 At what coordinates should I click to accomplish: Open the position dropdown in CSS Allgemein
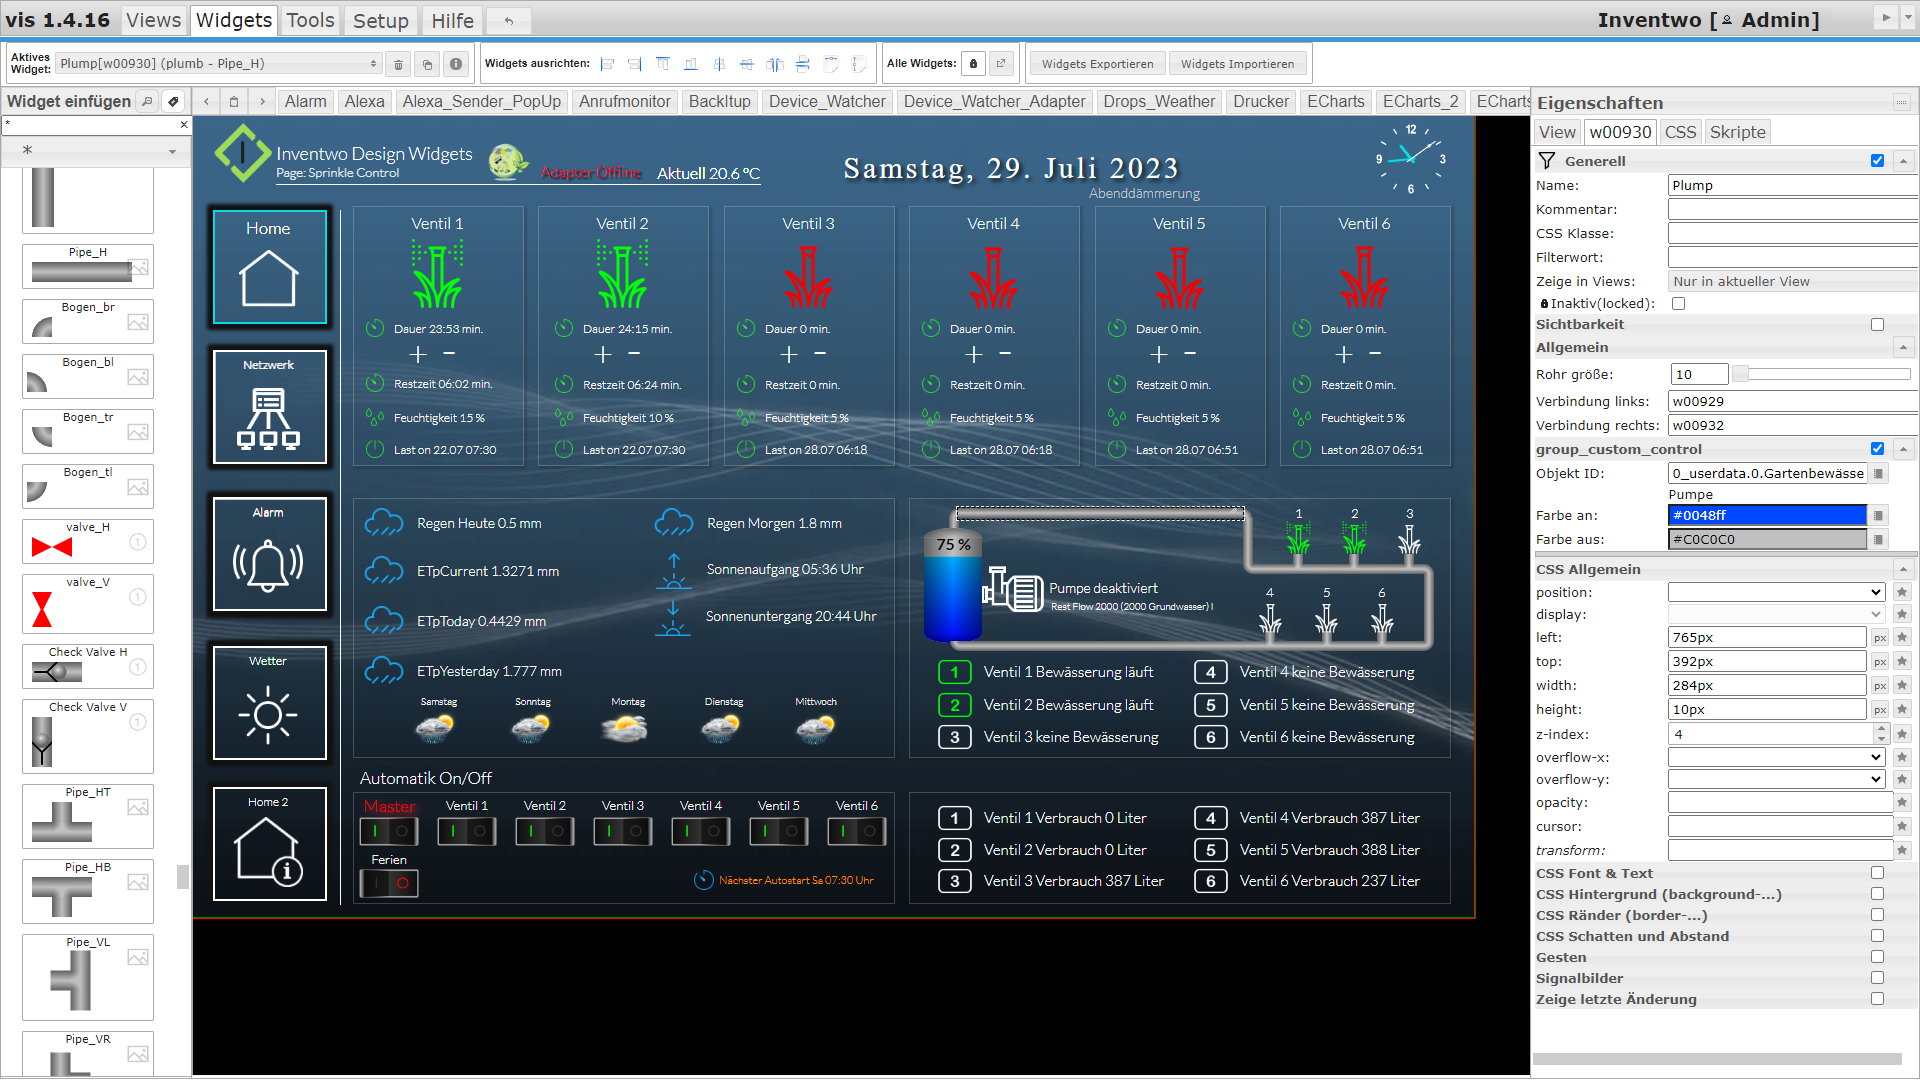(1777, 591)
